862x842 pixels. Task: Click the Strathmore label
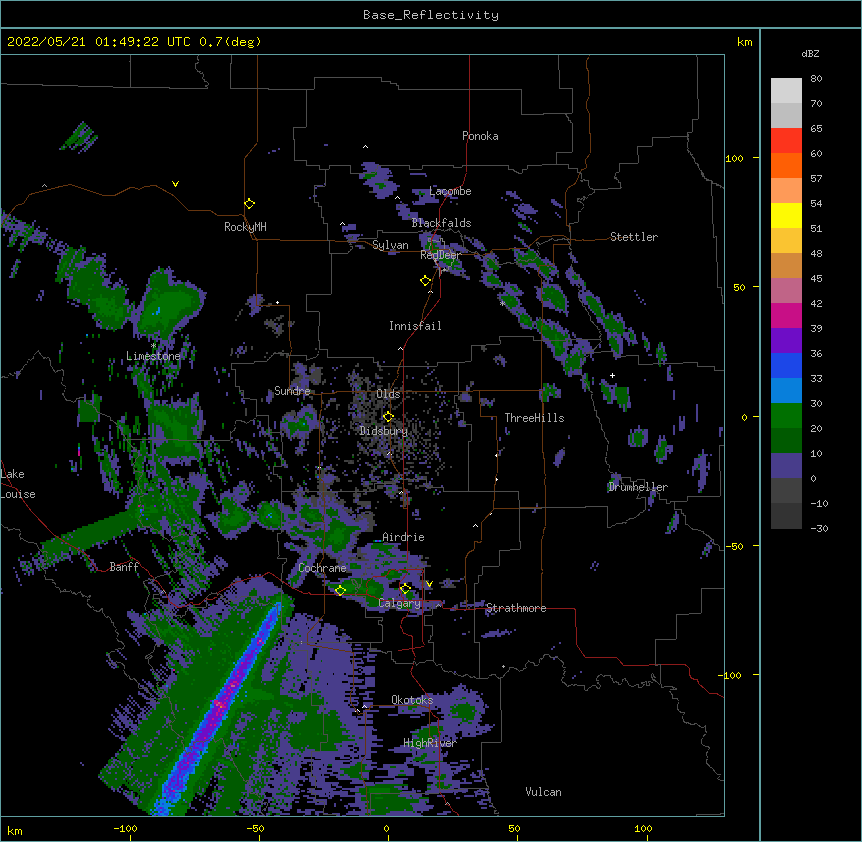(x=516, y=608)
